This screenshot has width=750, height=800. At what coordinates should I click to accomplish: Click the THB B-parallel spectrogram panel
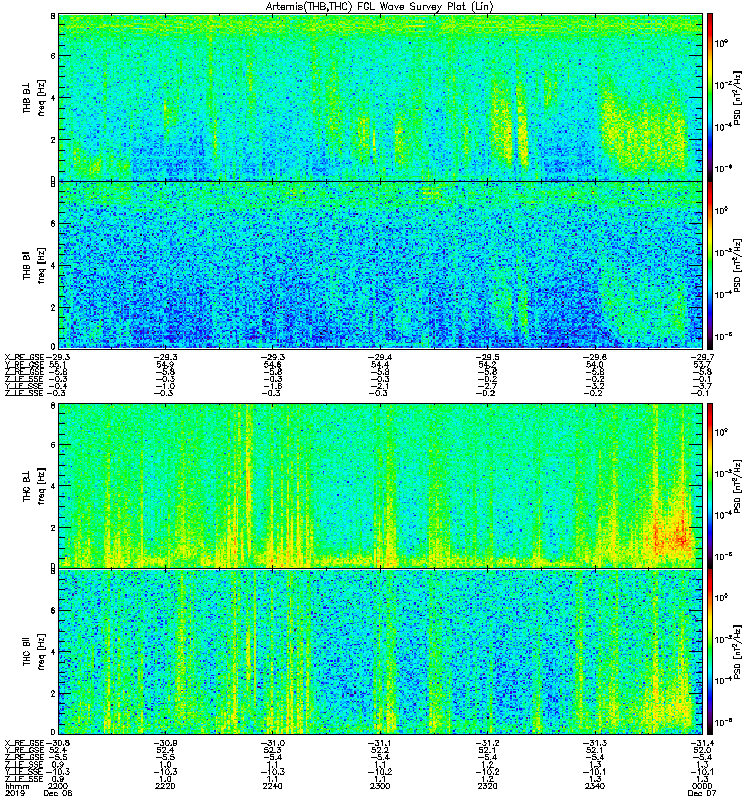pos(381,265)
